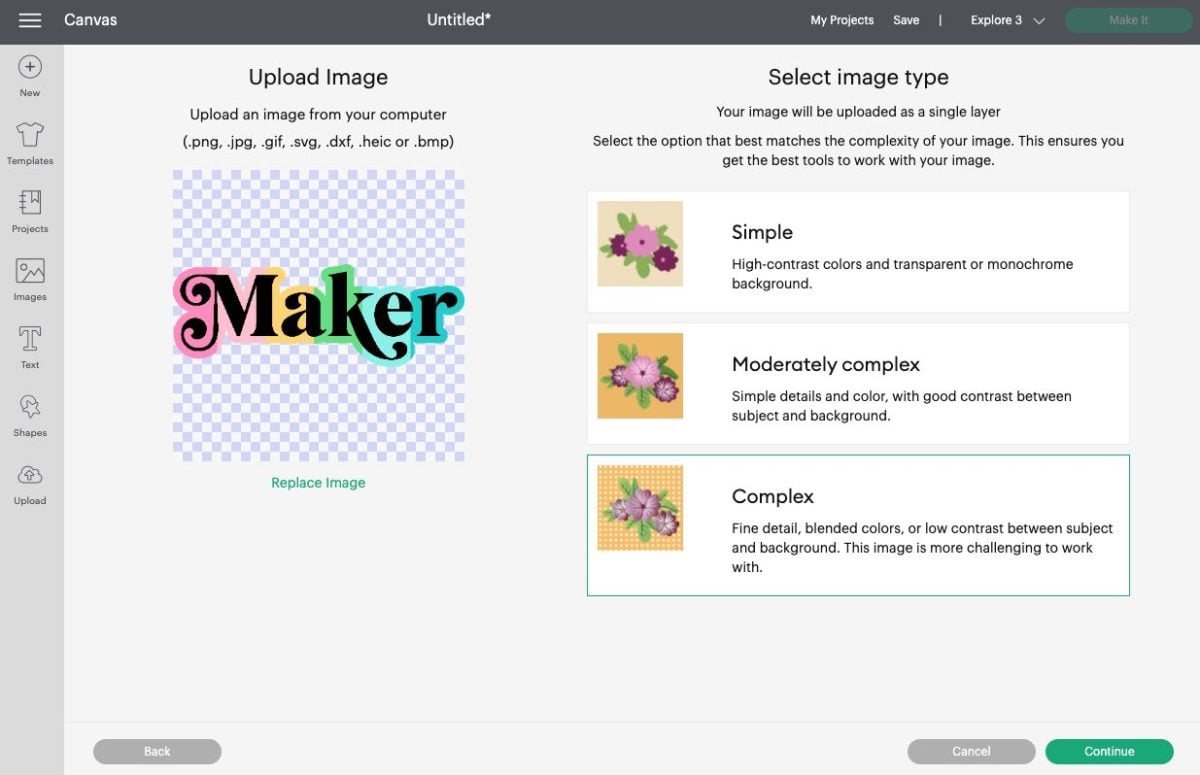Click the Complex flower thumbnail
This screenshot has height=775, width=1200.
click(x=640, y=508)
